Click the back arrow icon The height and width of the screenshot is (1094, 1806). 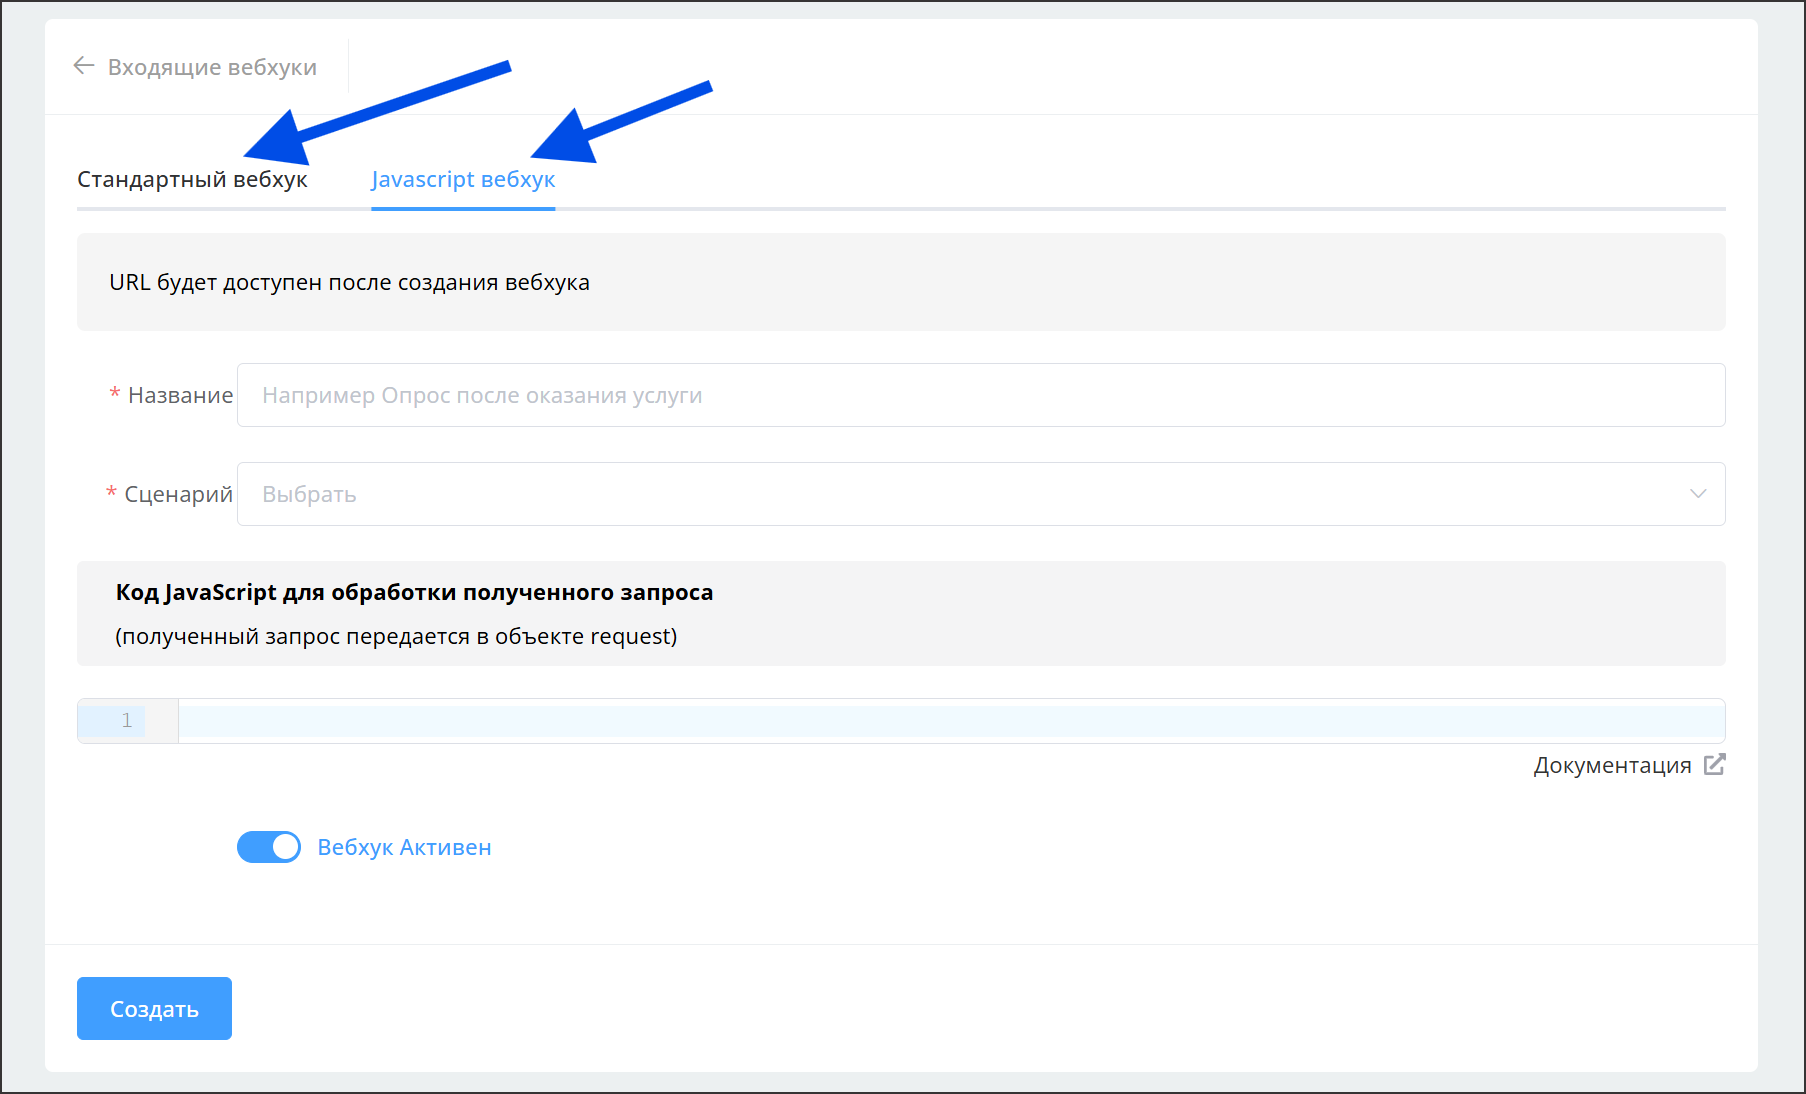(x=84, y=66)
